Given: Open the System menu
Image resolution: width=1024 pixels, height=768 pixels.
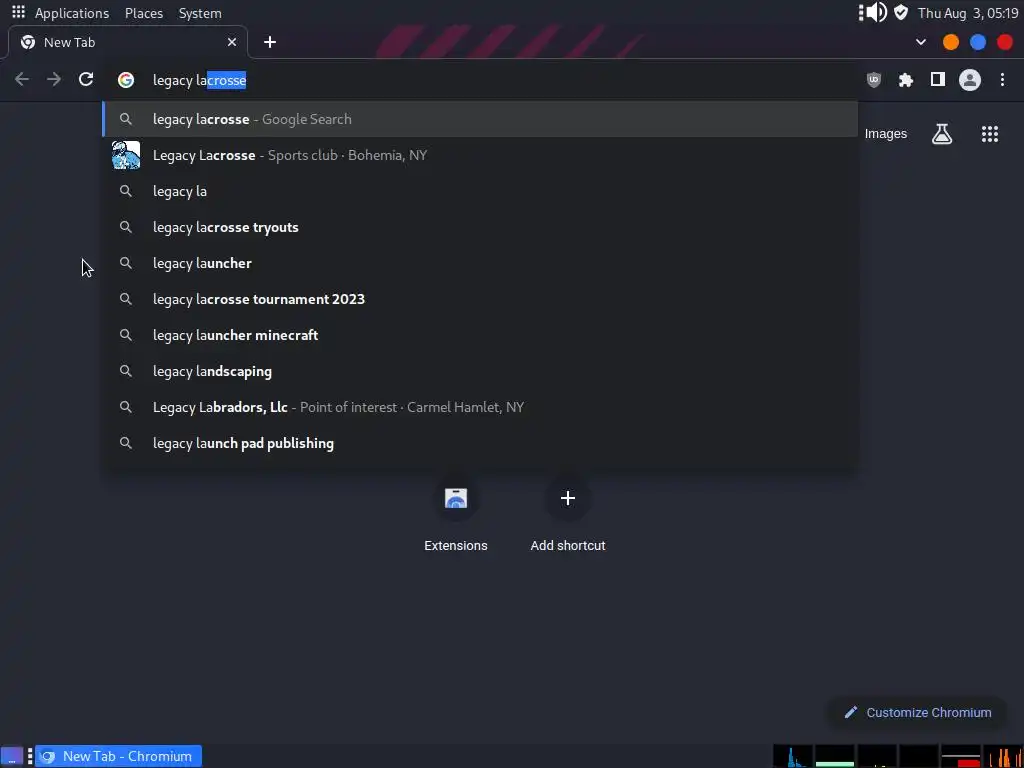Looking at the screenshot, I should click(200, 13).
